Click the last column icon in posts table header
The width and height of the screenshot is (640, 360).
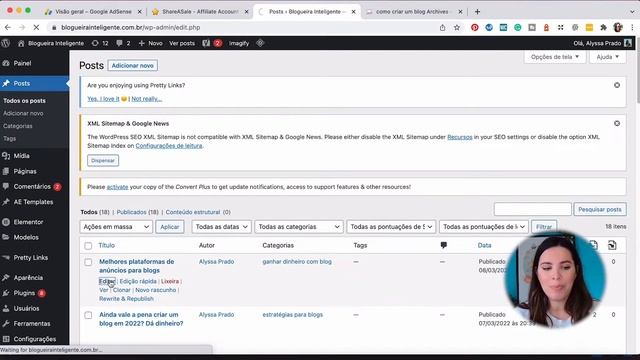point(612,245)
